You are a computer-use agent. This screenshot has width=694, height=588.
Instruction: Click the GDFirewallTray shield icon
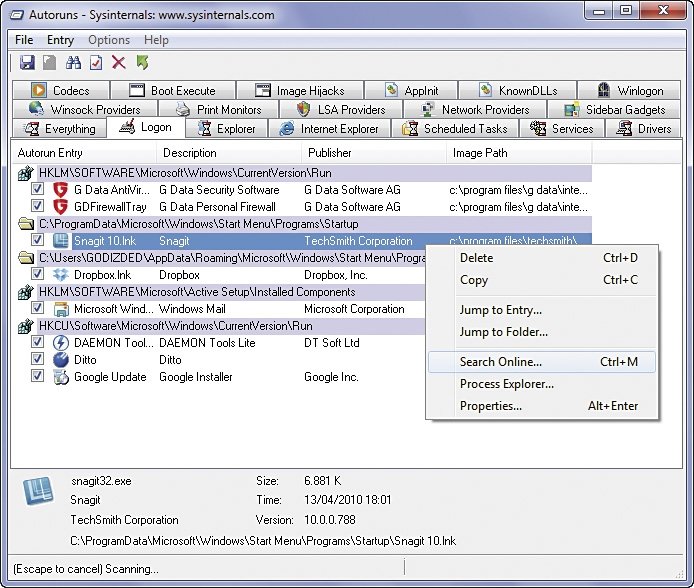pos(60,207)
